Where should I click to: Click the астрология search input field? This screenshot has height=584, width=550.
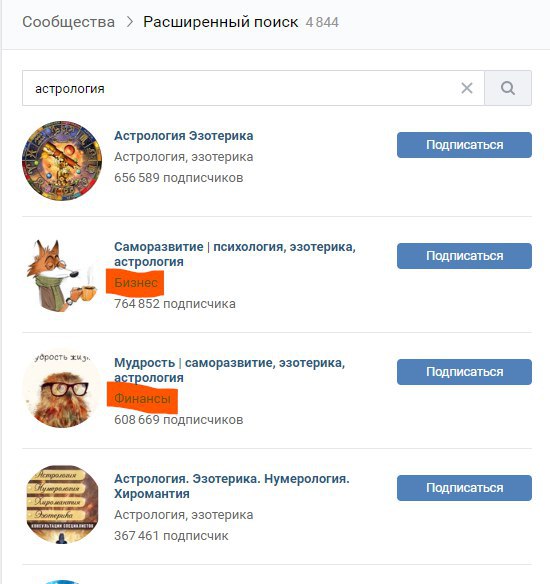[253, 88]
